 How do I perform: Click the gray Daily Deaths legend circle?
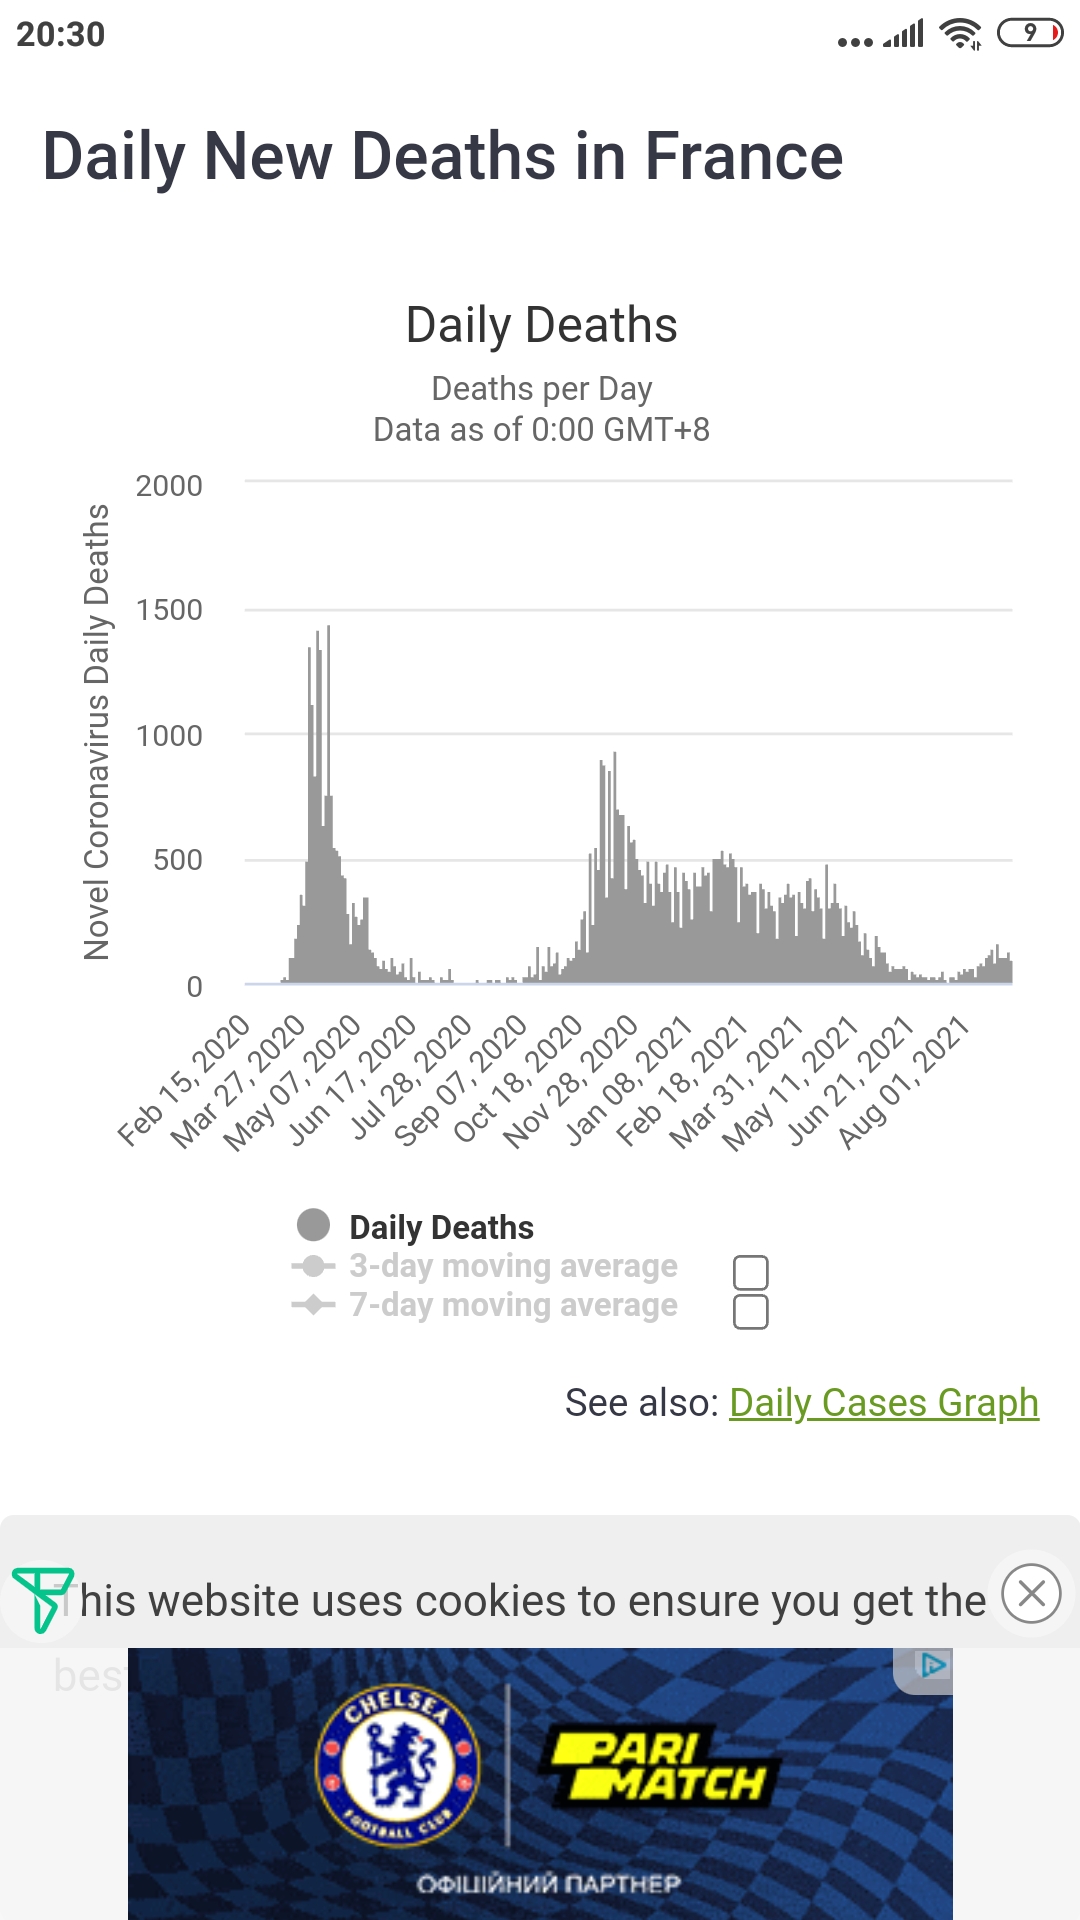click(x=314, y=1225)
